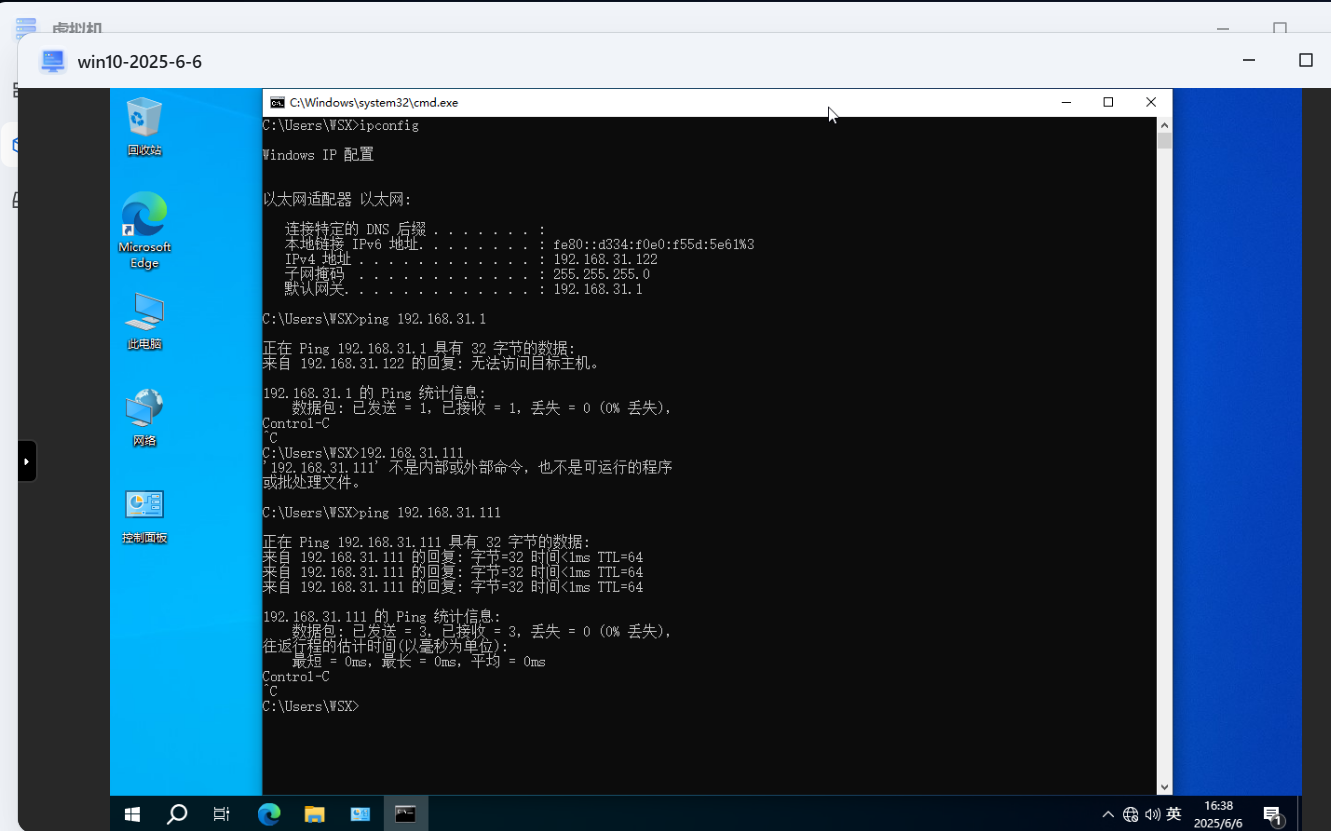Click the Windows Start button

pos(132,814)
